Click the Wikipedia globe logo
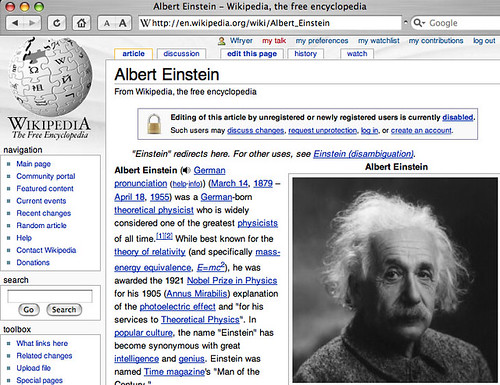 pyautogui.click(x=50, y=77)
